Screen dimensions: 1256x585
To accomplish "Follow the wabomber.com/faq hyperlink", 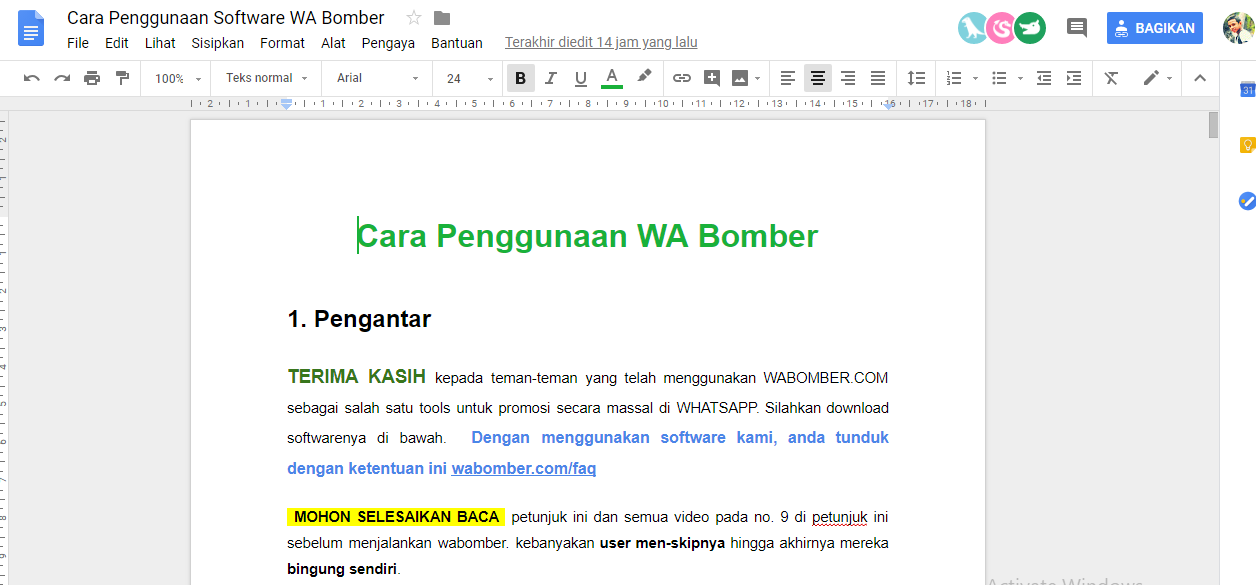I will [524, 468].
